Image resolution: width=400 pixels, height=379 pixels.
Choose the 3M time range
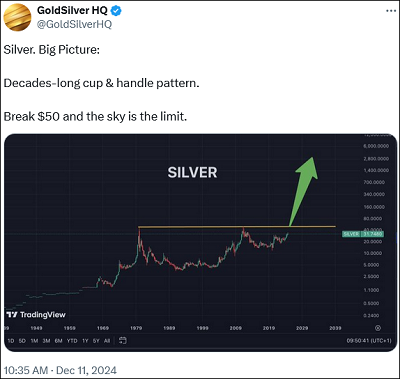(x=46, y=341)
